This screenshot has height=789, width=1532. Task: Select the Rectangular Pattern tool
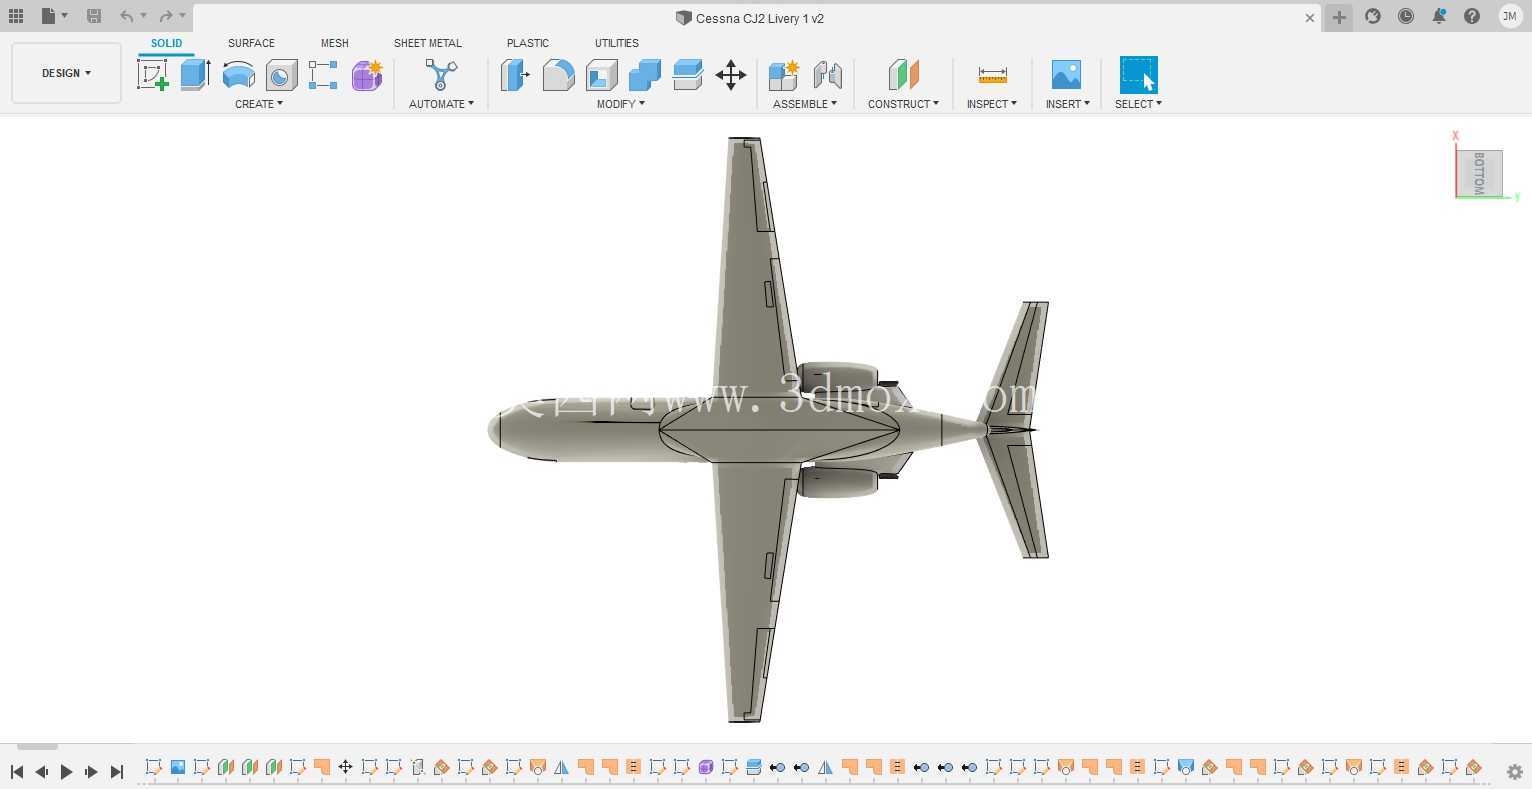[x=323, y=75]
